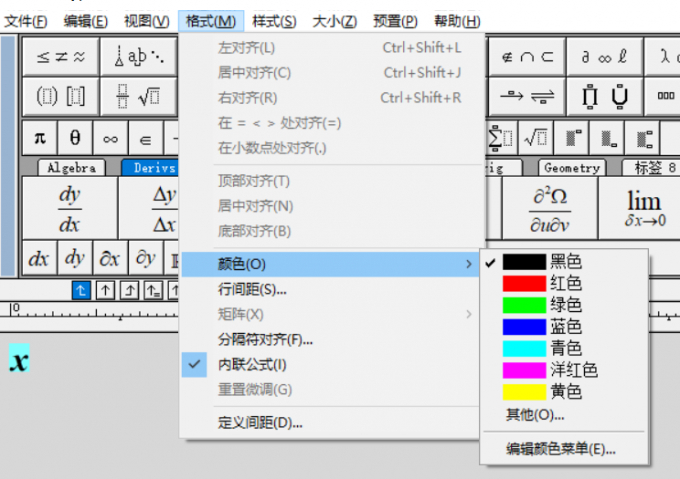
Task: Open the fence templates palette with parentheses and brackets
Action: [x=61, y=96]
